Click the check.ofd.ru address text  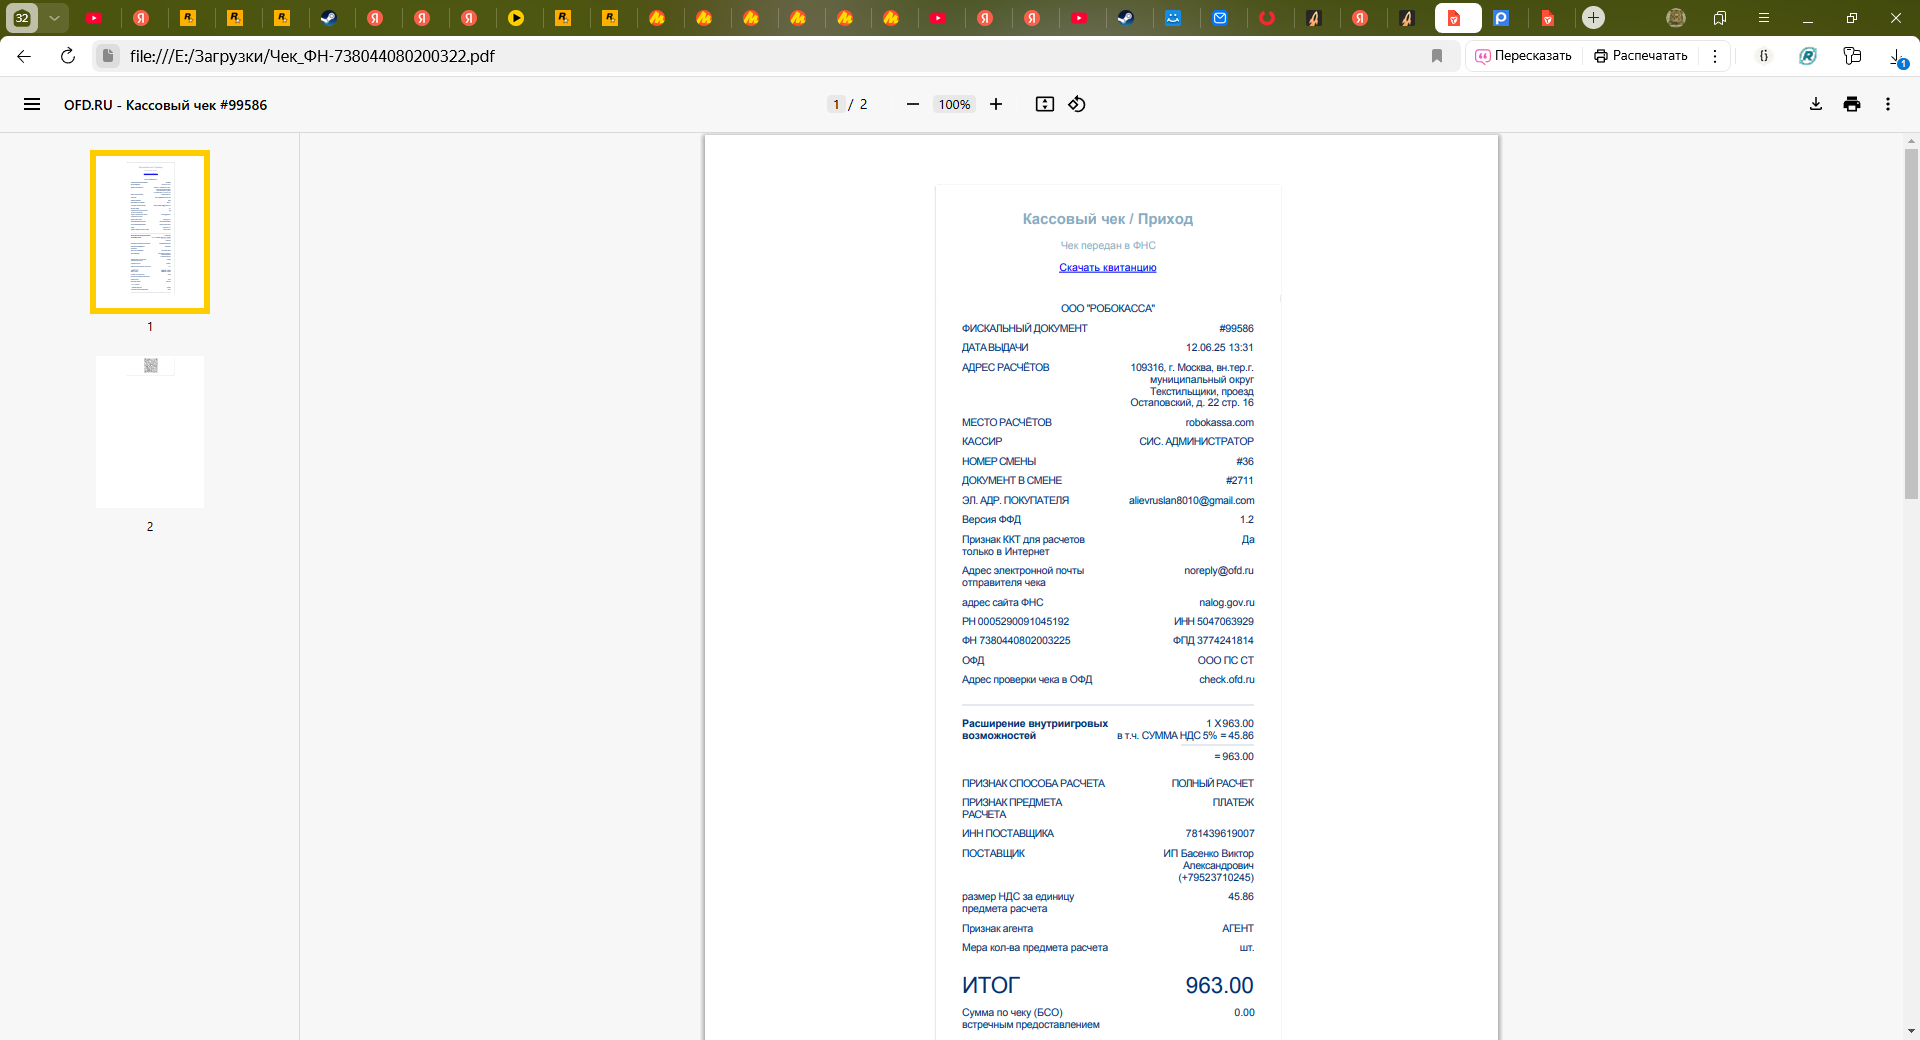tap(1226, 680)
